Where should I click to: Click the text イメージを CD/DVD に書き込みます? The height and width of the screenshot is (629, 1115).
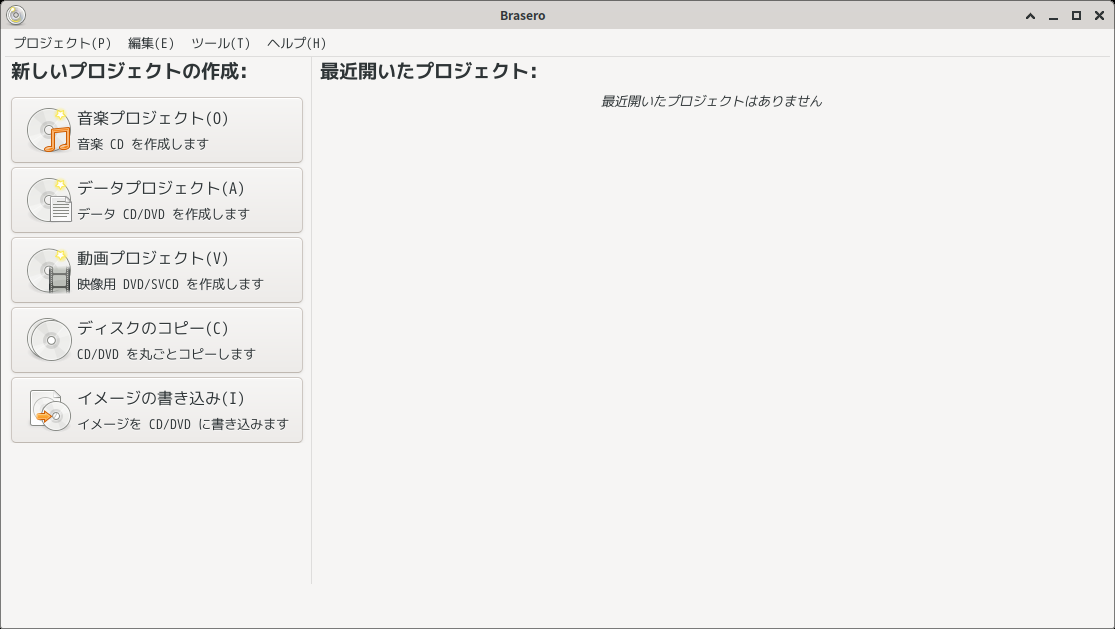(x=183, y=424)
